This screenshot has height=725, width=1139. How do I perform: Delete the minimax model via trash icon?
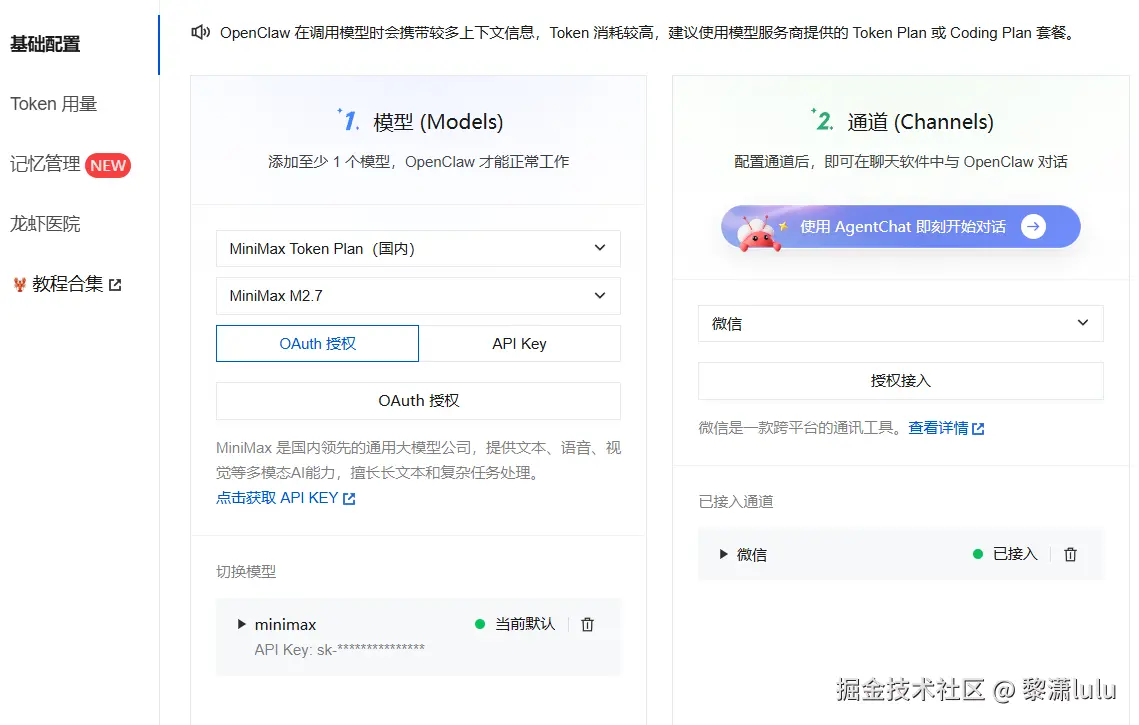pos(587,623)
